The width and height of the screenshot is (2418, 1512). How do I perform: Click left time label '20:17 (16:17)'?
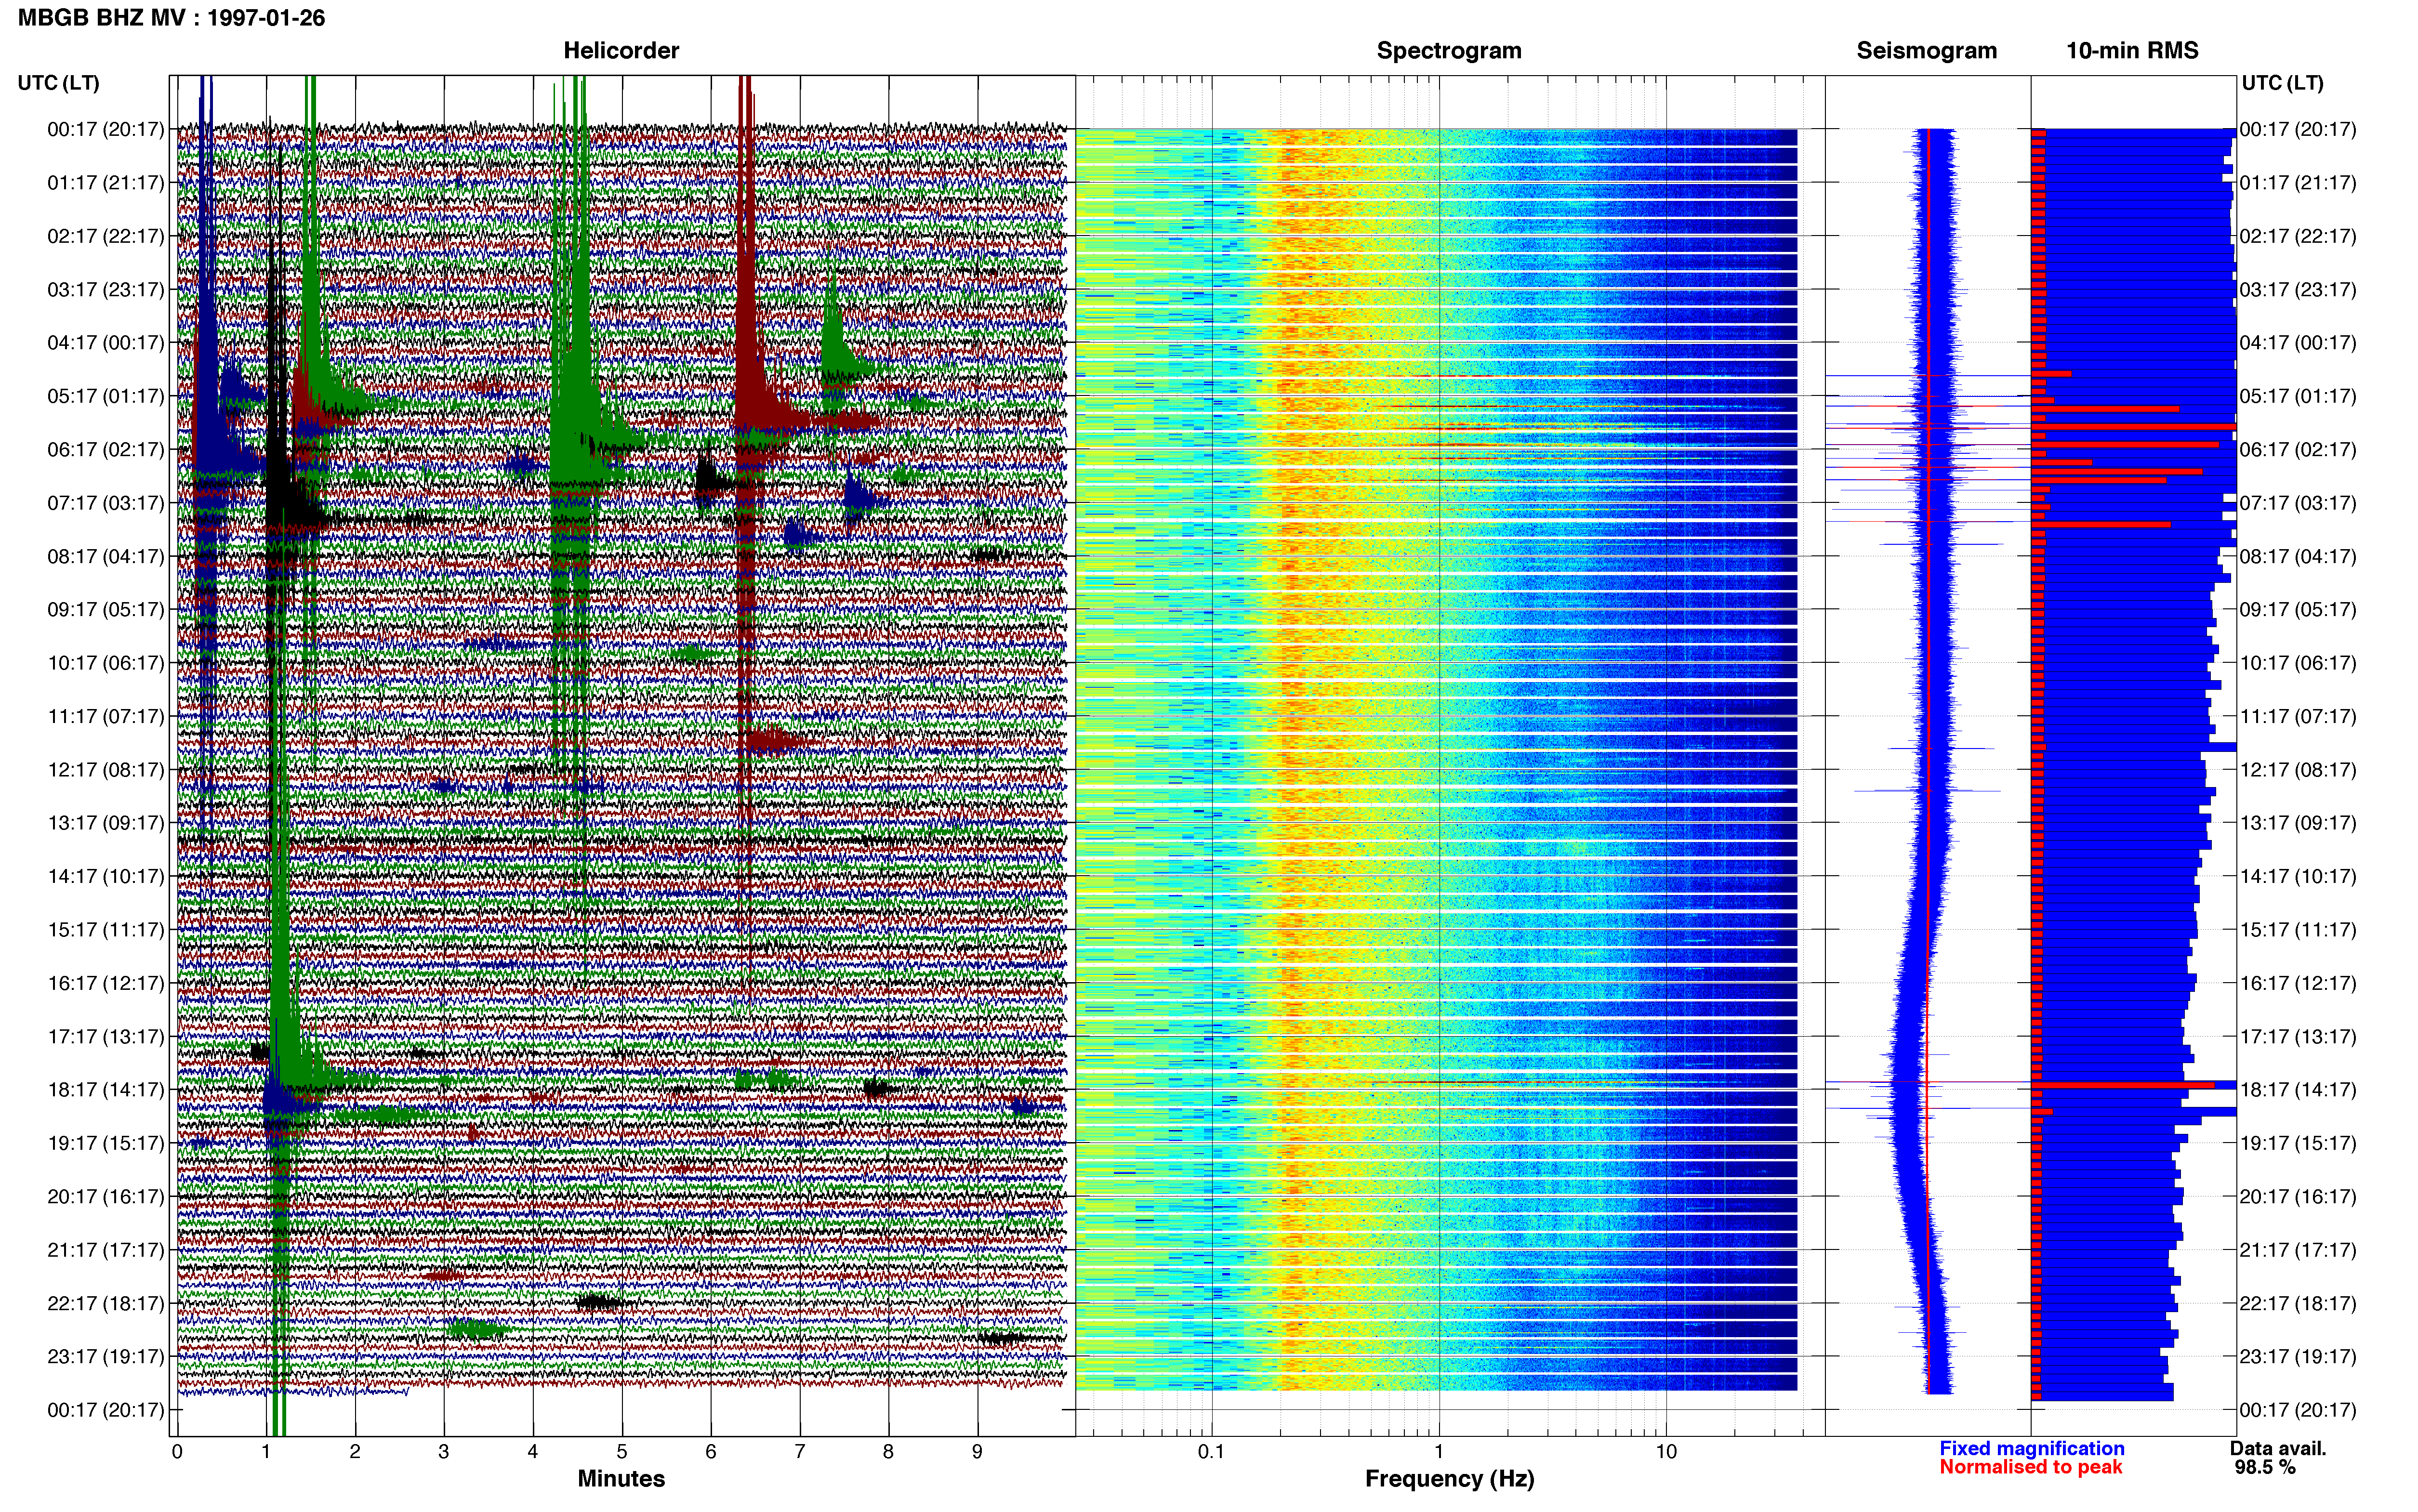tap(106, 1196)
